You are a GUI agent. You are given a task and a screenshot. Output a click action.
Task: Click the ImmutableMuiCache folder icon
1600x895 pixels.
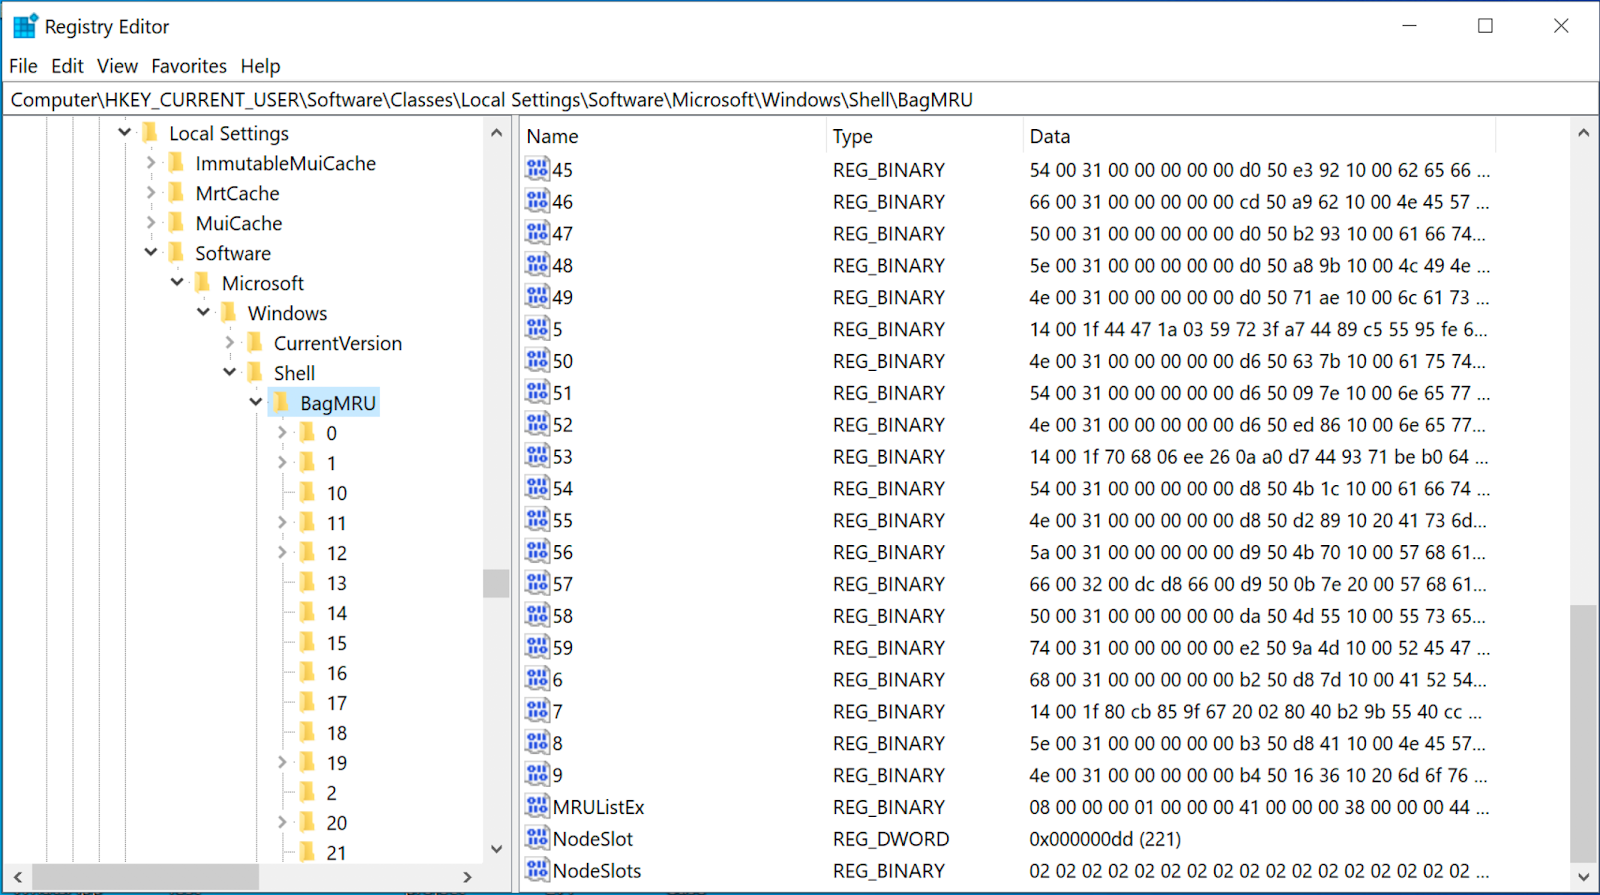177,163
